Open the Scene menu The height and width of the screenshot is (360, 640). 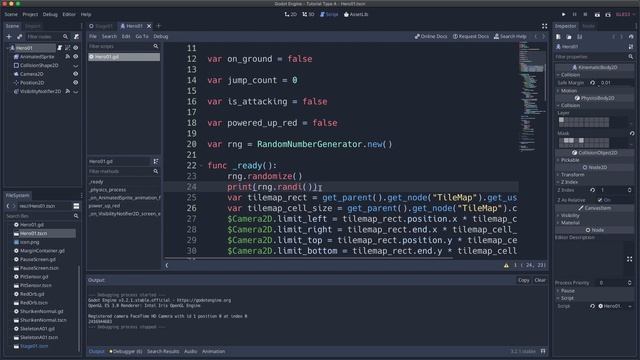coord(11,14)
